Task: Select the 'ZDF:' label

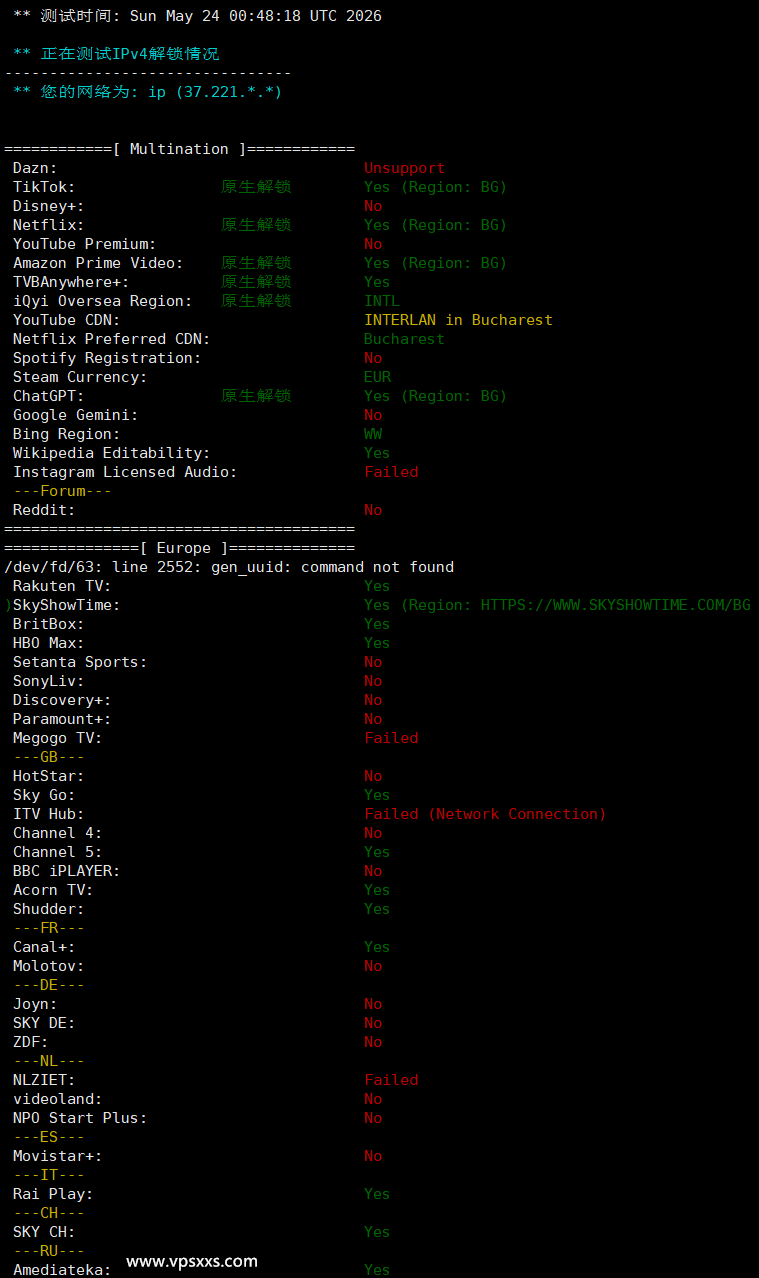Action: (31, 1042)
